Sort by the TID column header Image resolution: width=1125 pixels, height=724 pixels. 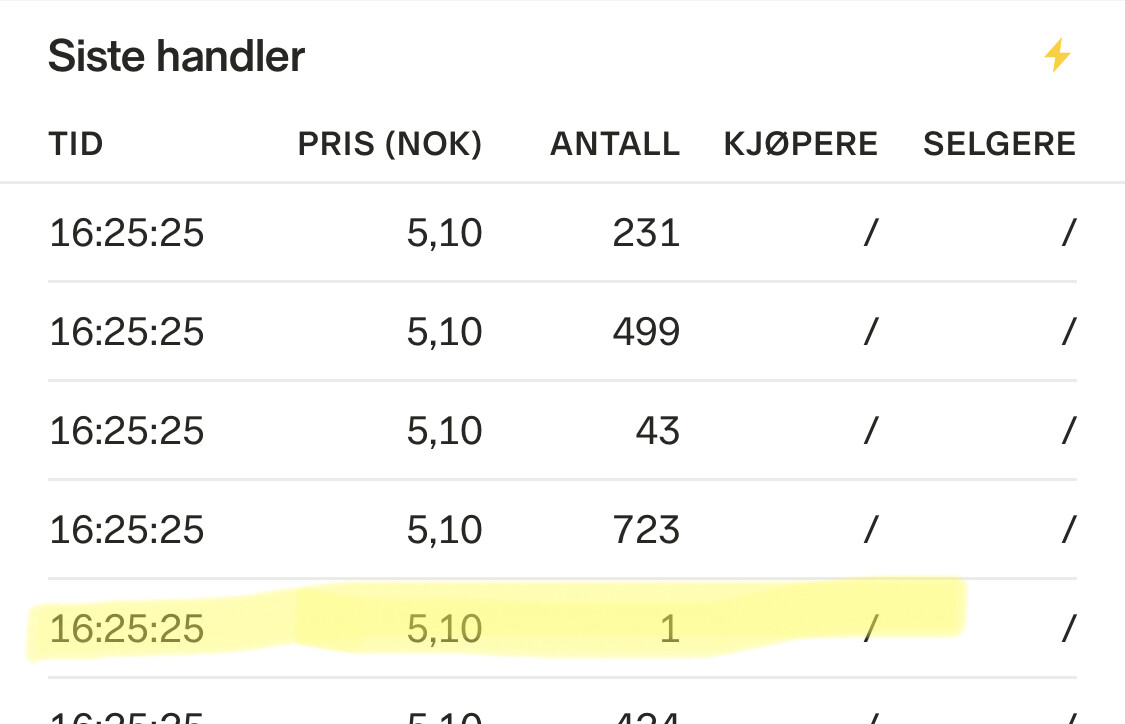pos(76,144)
